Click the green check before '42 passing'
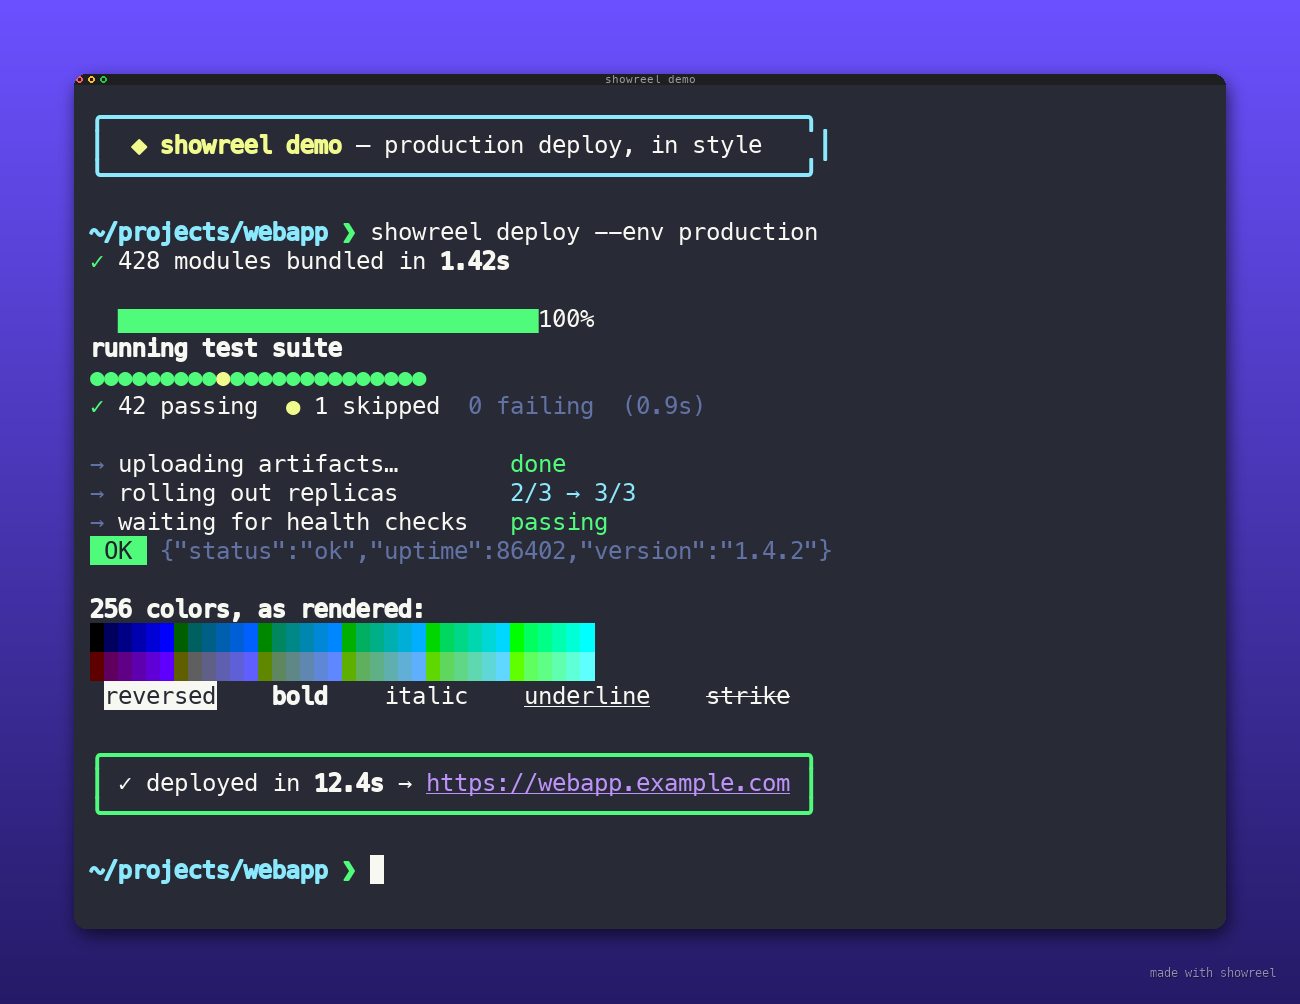Image resolution: width=1300 pixels, height=1004 pixels. [97, 406]
